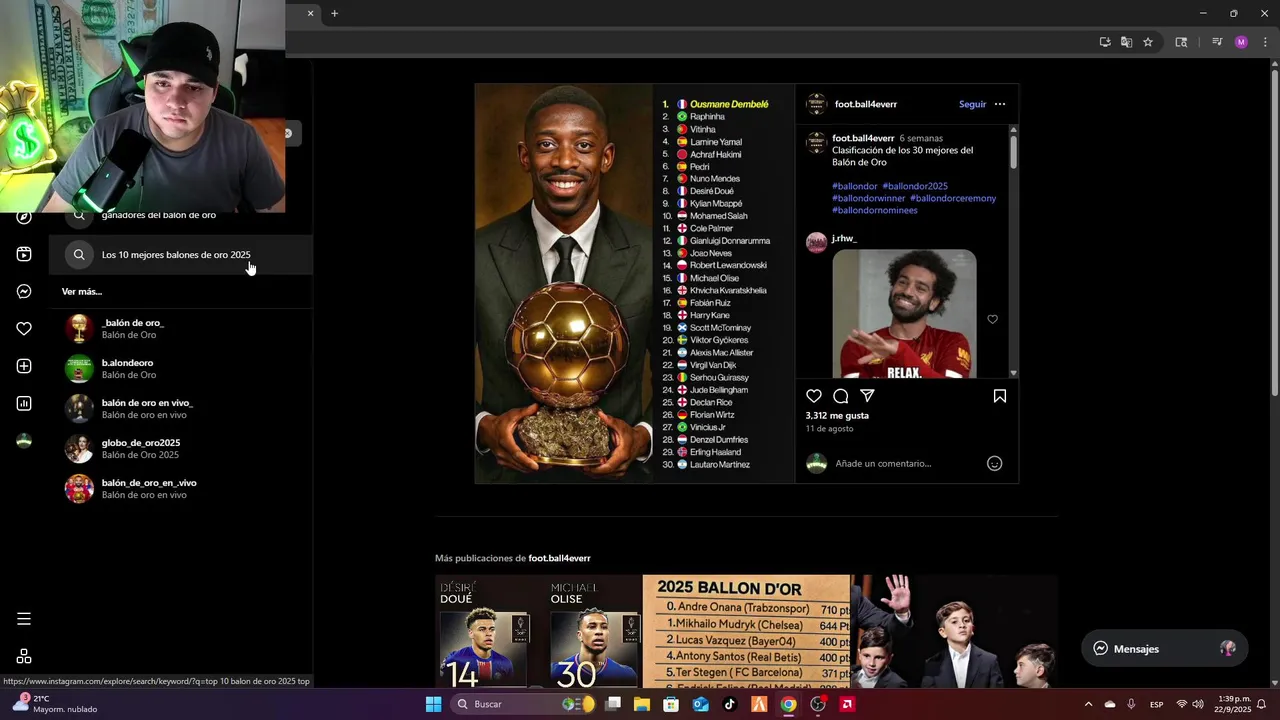This screenshot has width=1280, height=720.
Task: Open the Chrome profile avatar M
Action: click(1241, 42)
